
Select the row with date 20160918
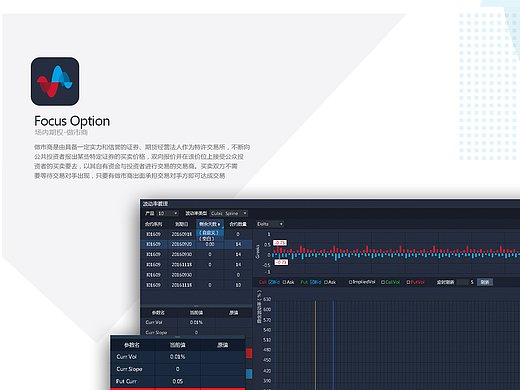click(x=196, y=234)
